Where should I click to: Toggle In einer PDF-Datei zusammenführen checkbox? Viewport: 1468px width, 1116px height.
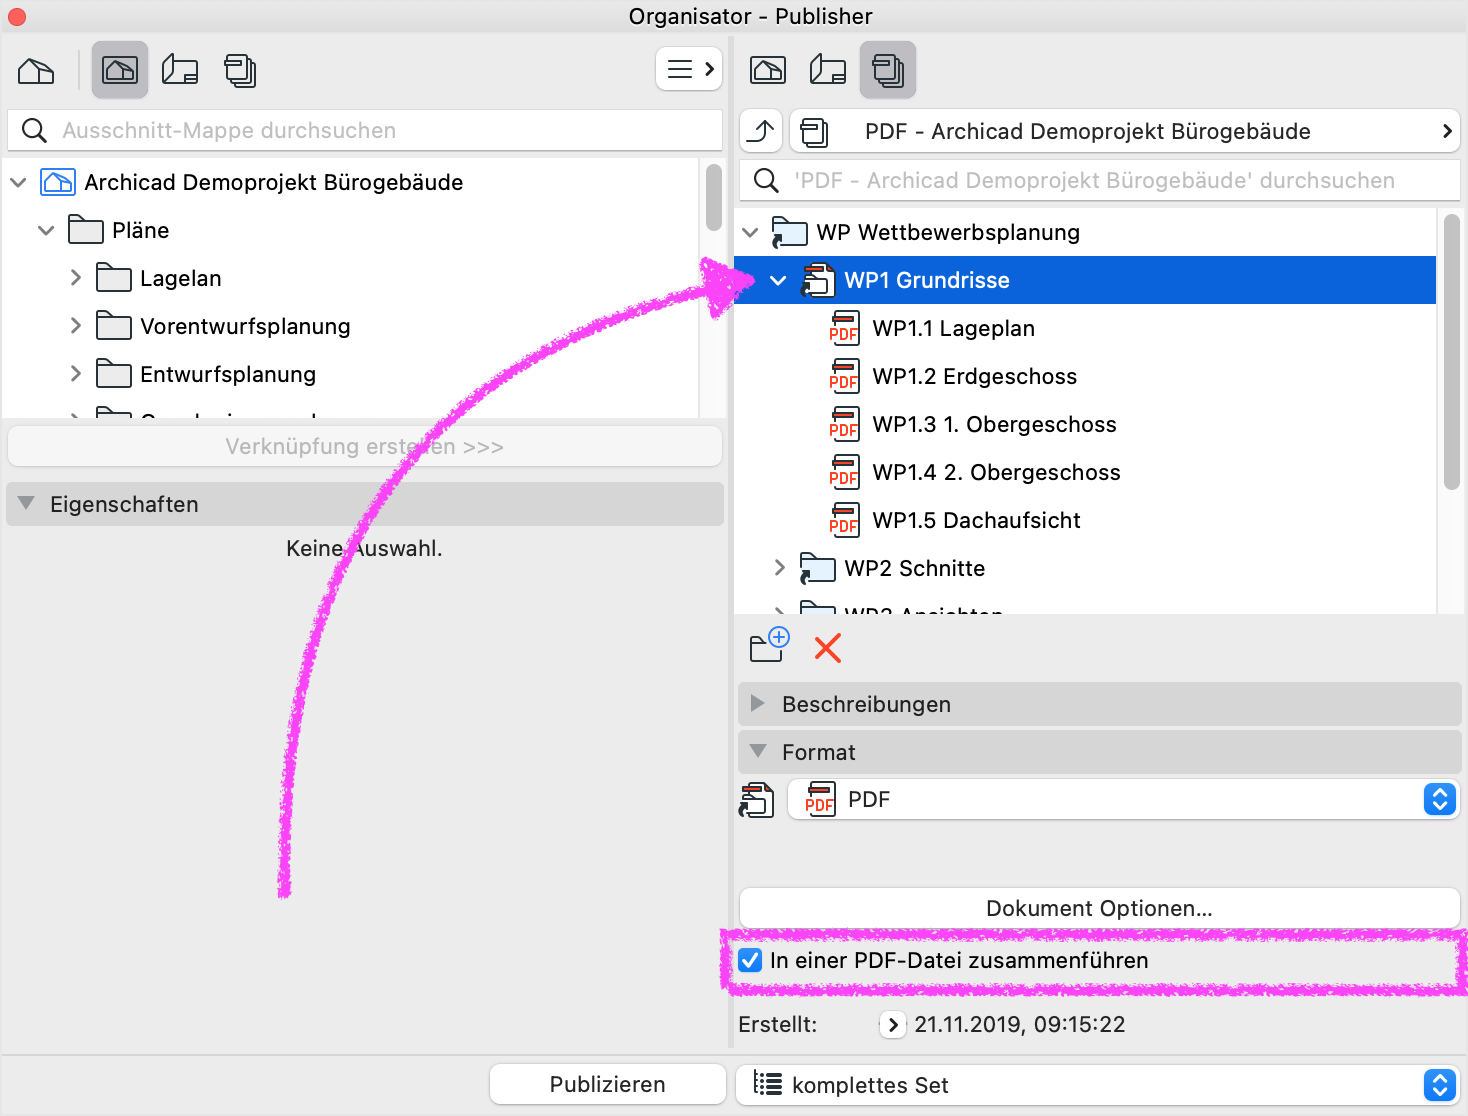click(750, 960)
